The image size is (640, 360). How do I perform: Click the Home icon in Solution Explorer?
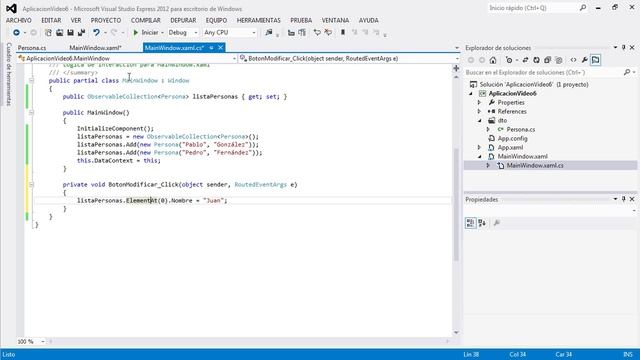coord(493,60)
